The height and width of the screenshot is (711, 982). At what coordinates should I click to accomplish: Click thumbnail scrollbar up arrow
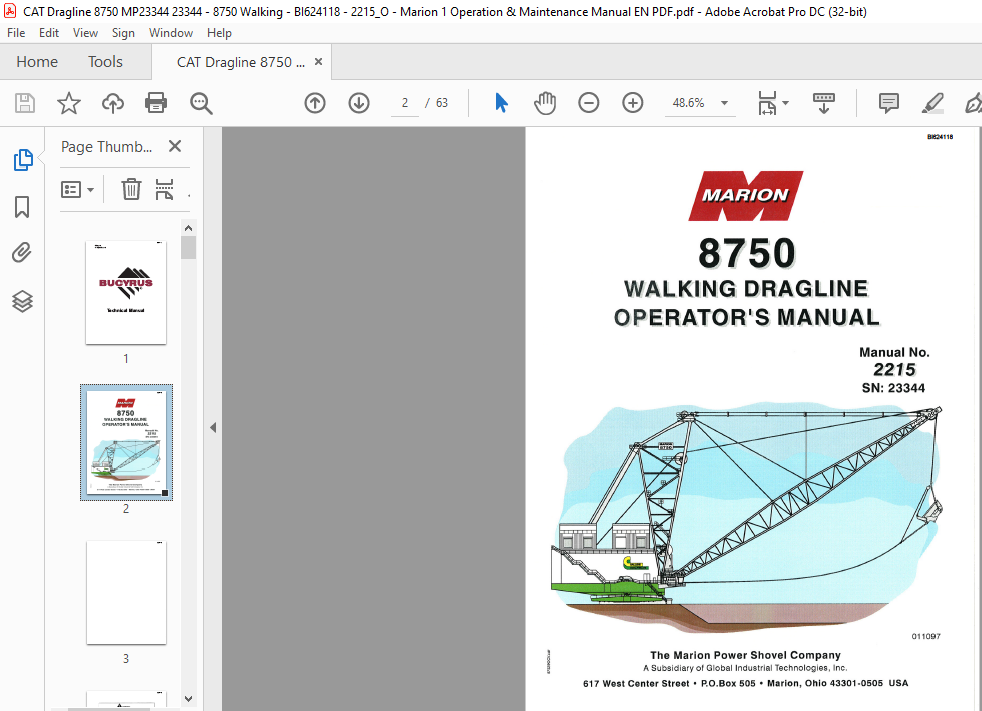tap(189, 228)
